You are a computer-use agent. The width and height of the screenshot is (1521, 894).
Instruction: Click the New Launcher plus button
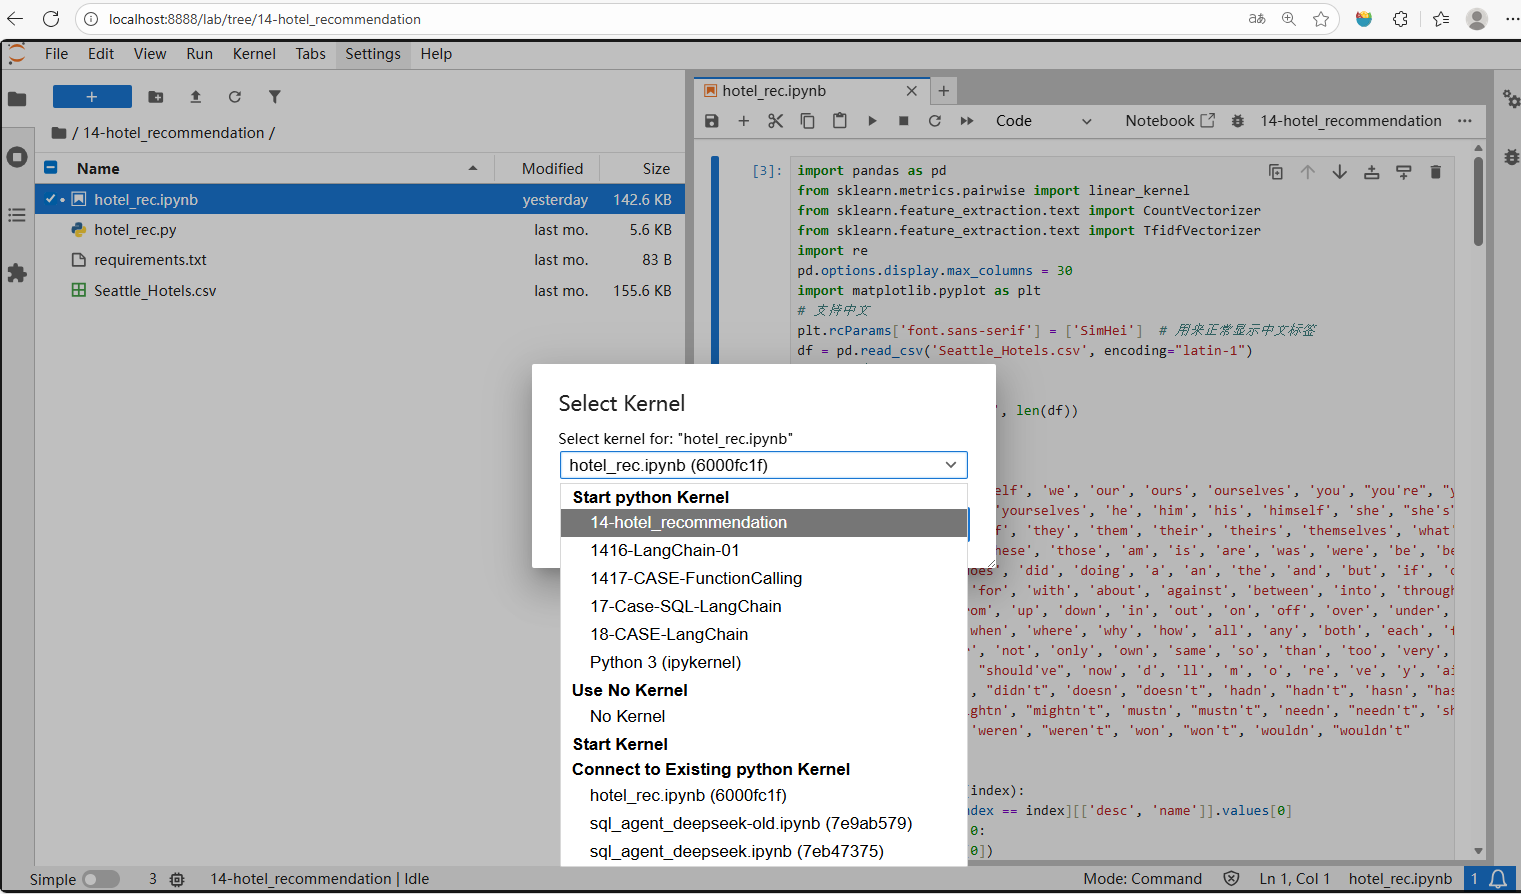(92, 97)
